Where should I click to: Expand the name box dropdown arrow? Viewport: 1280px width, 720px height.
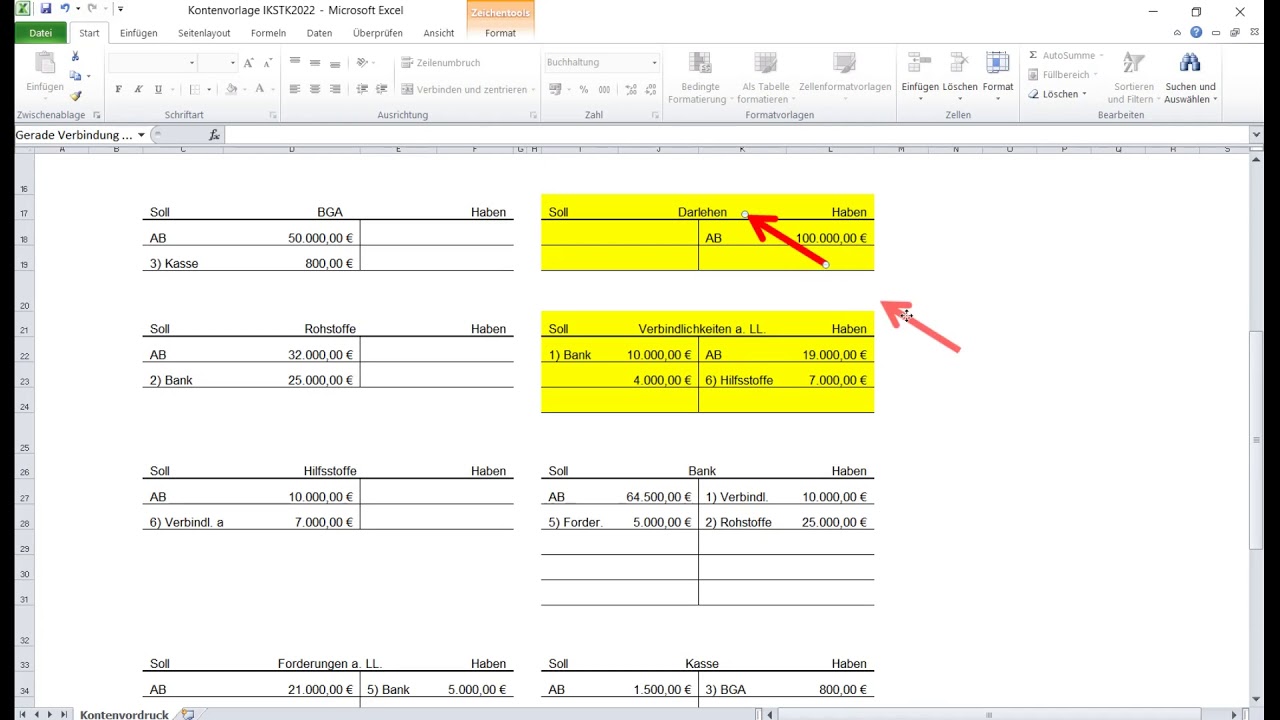pyautogui.click(x=141, y=134)
